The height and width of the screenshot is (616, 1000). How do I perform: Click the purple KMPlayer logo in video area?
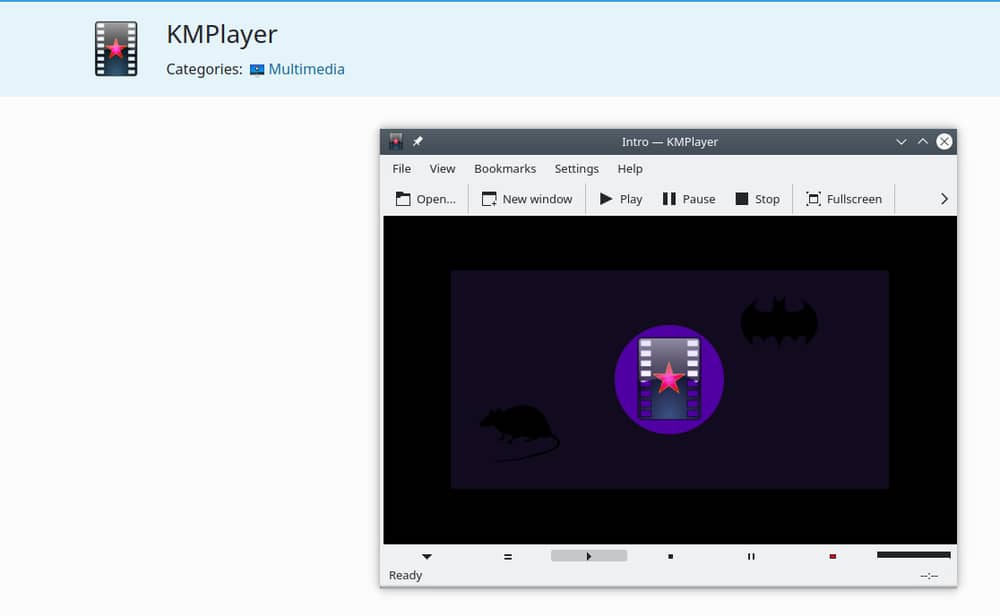(x=669, y=379)
